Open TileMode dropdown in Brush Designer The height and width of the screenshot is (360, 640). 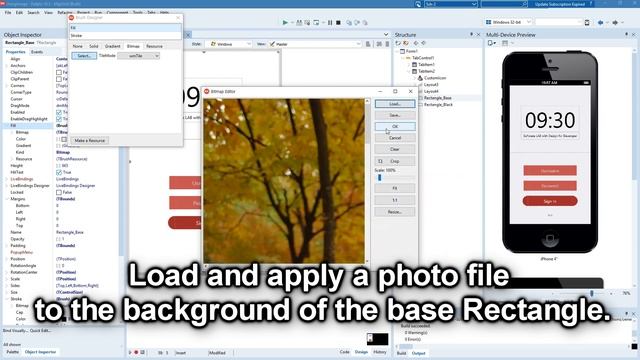[x=138, y=56]
